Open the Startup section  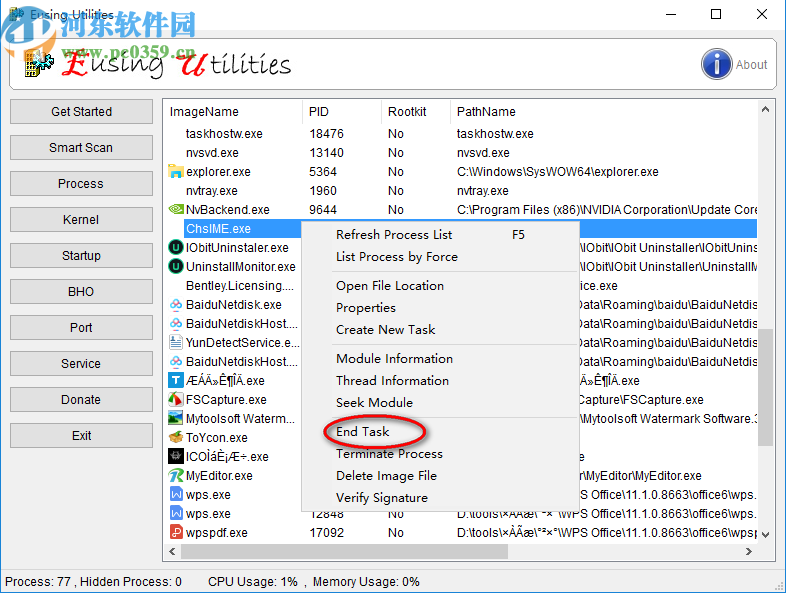pyautogui.click(x=81, y=256)
